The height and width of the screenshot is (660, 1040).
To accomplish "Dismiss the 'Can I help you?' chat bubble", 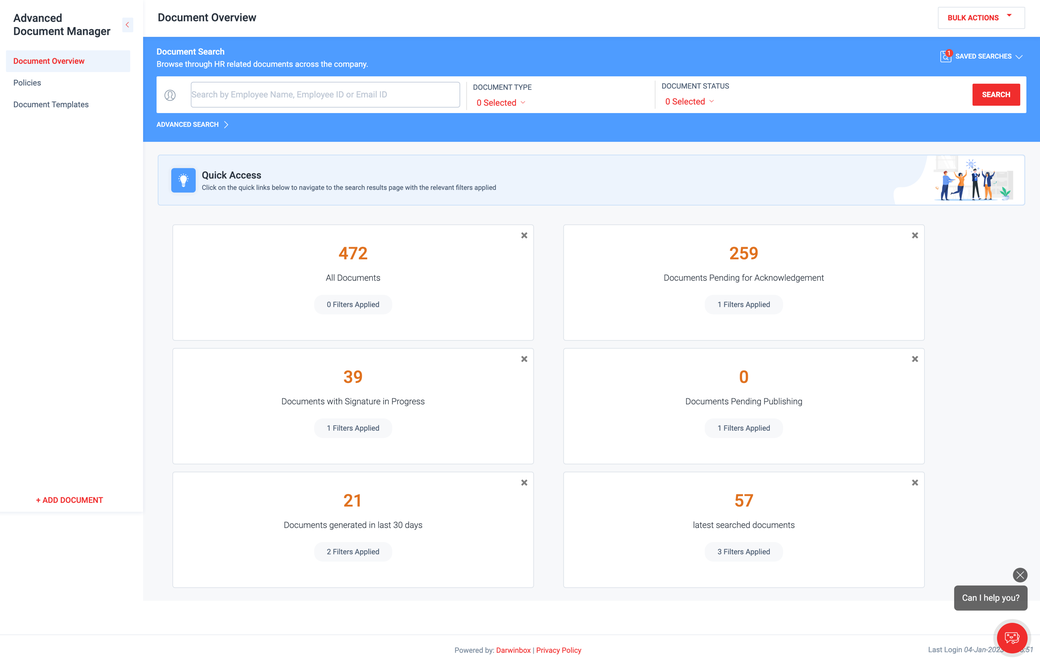I will click(x=1020, y=575).
